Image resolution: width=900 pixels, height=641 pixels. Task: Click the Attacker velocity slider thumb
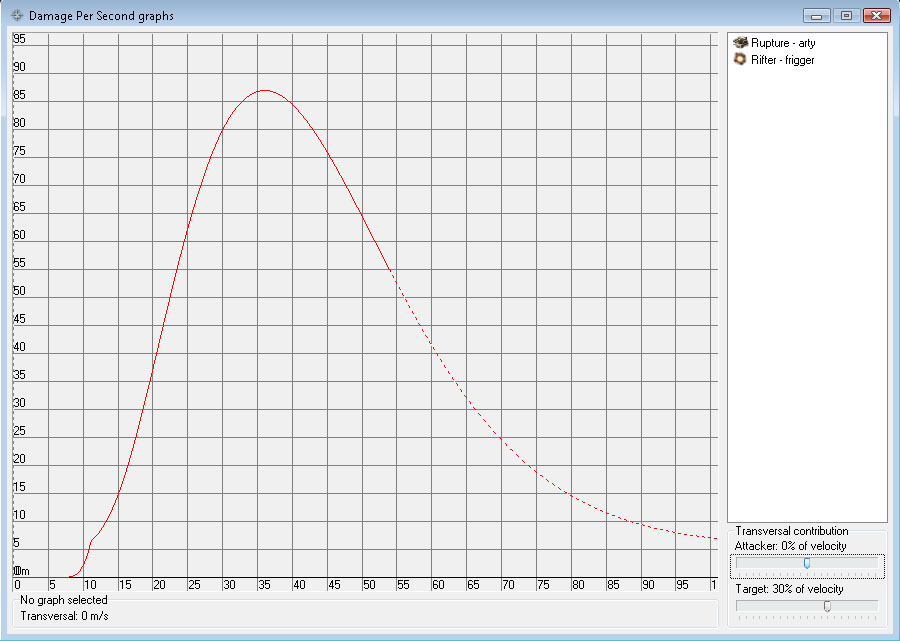807,564
